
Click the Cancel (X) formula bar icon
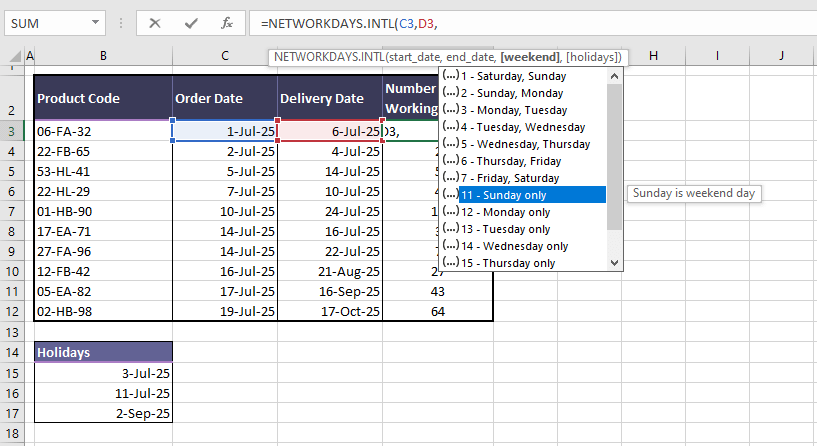point(155,22)
